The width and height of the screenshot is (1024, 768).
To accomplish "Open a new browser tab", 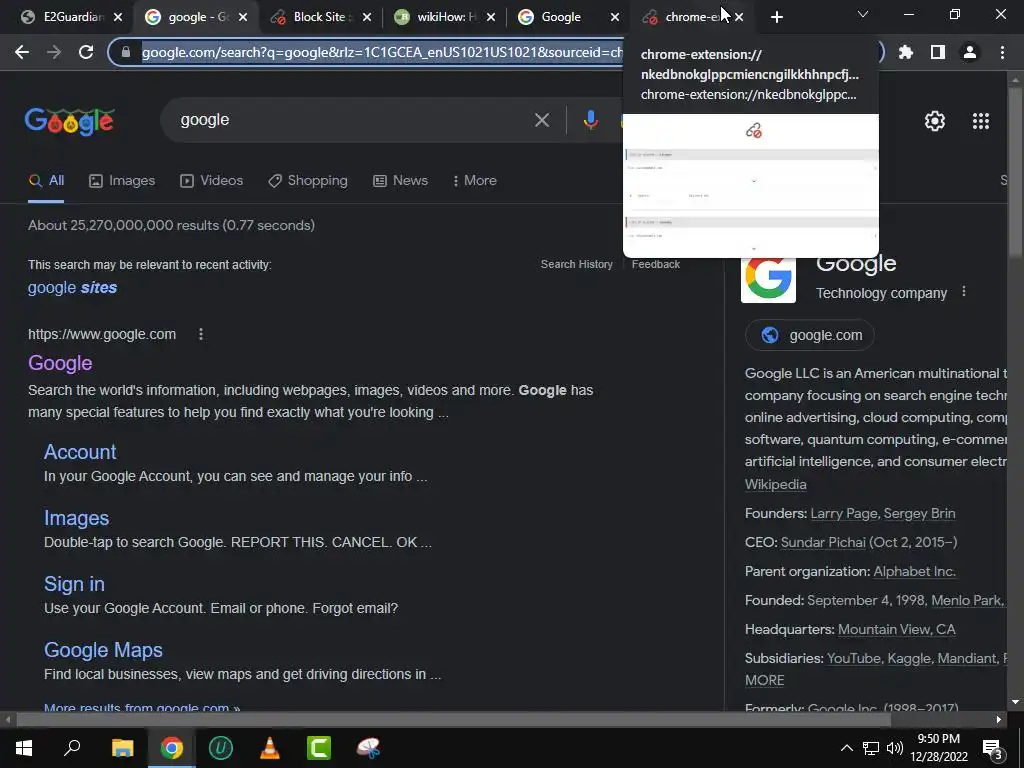I will [x=776, y=17].
